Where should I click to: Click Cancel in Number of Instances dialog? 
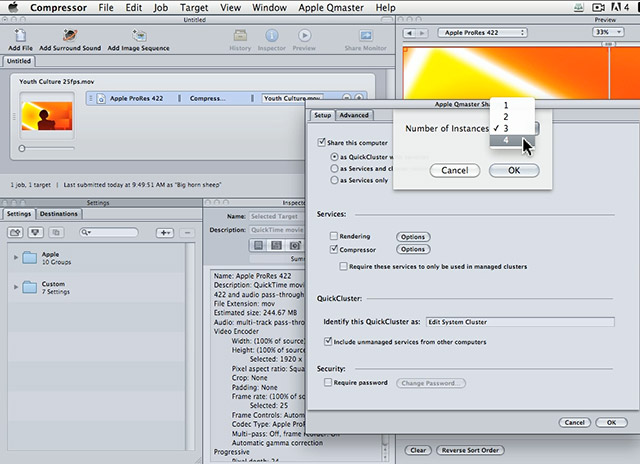coord(455,170)
